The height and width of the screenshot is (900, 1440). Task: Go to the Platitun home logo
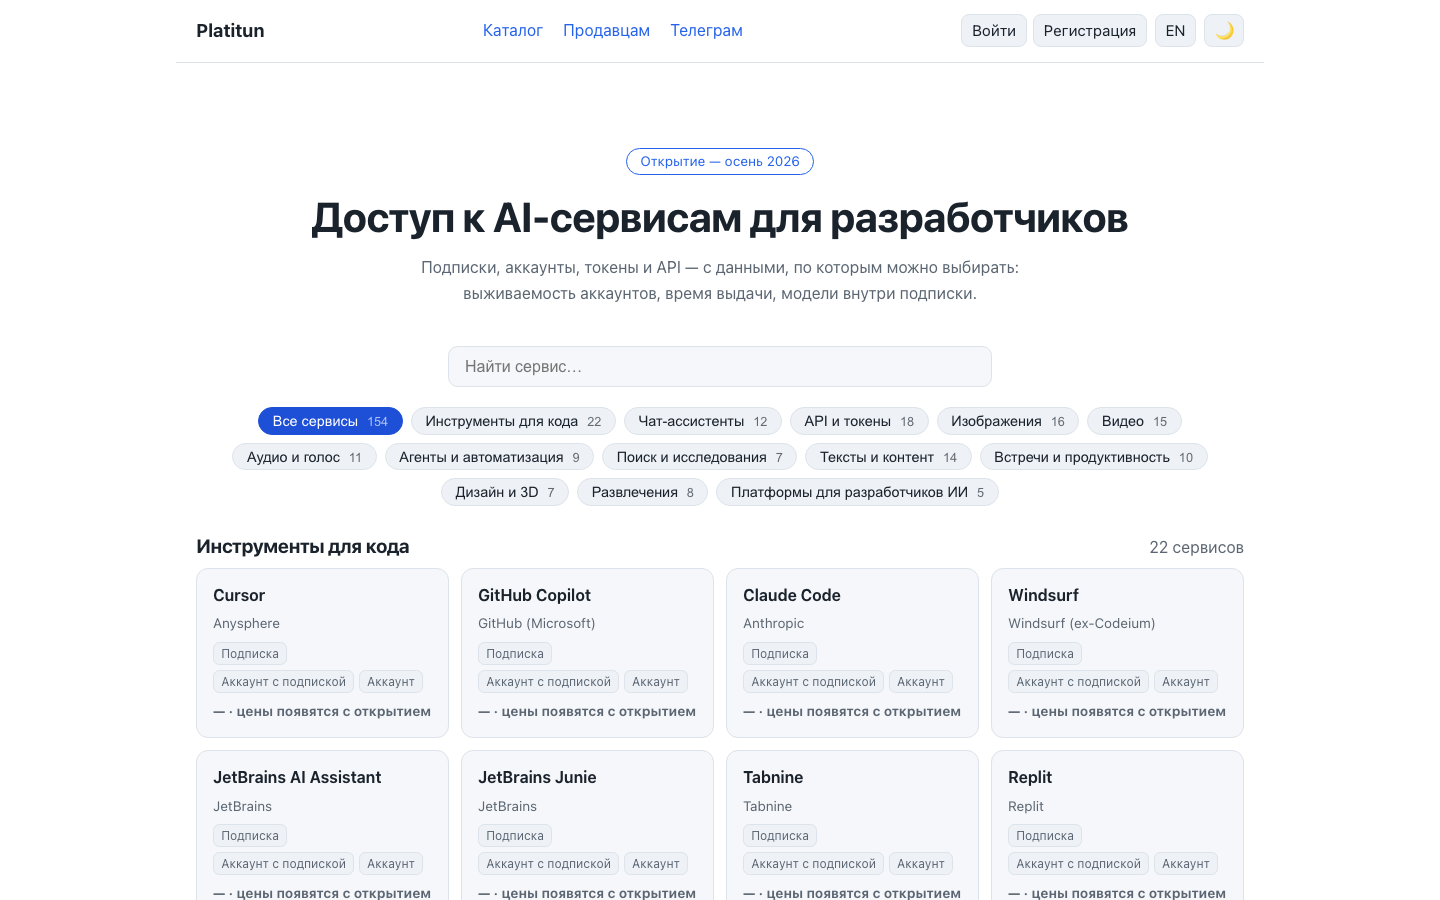[x=230, y=31]
